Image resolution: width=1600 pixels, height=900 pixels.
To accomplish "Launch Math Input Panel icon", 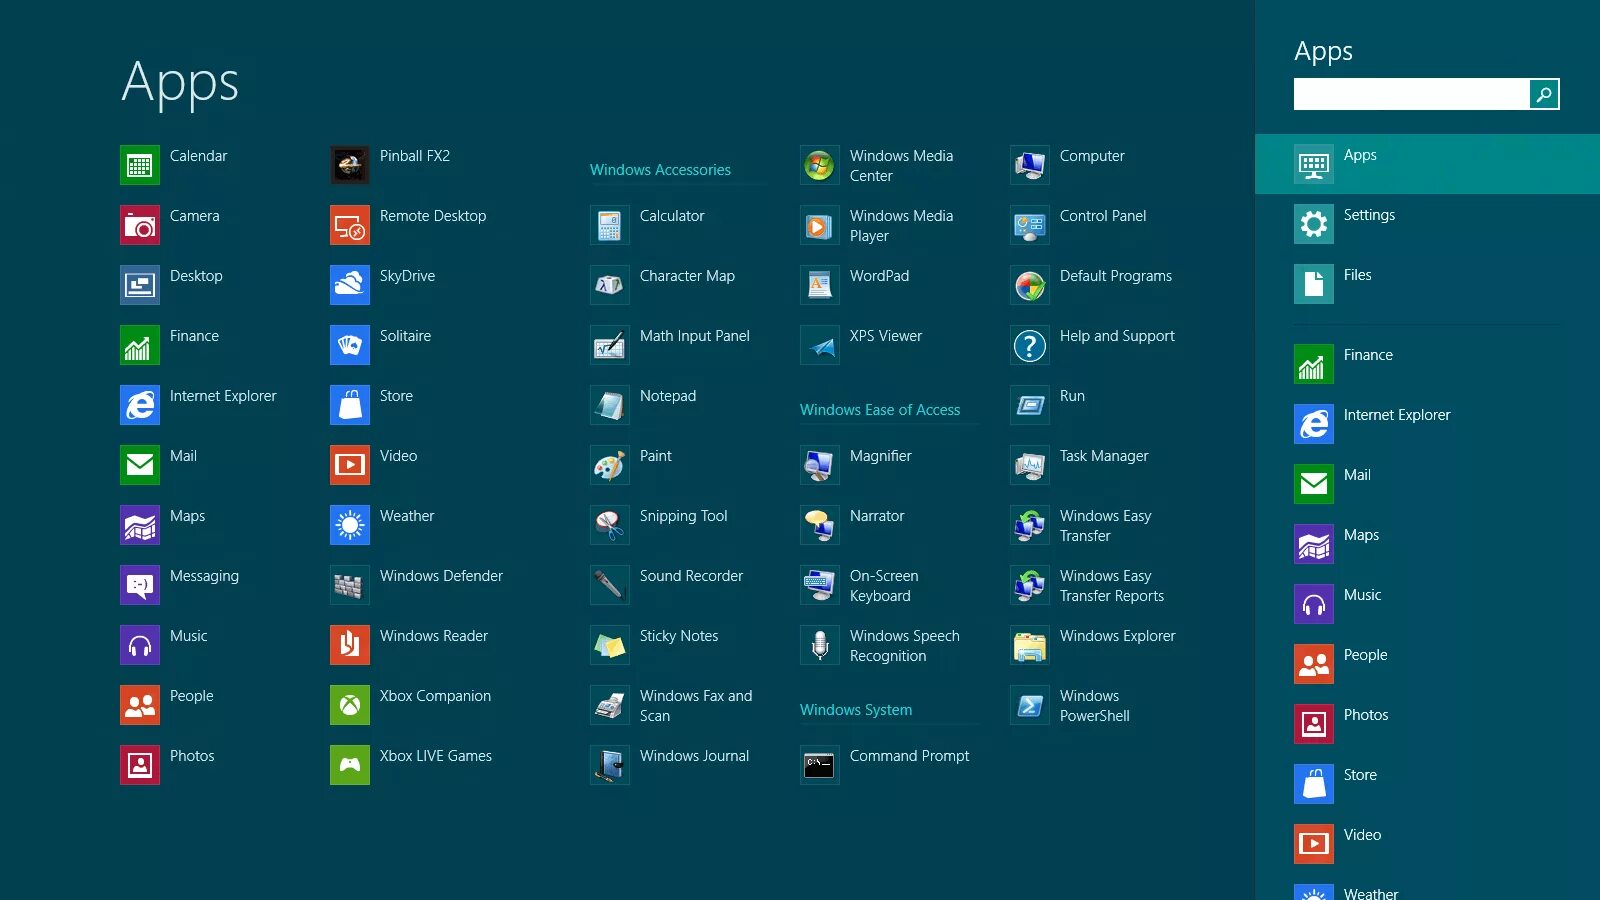I will tap(610, 345).
